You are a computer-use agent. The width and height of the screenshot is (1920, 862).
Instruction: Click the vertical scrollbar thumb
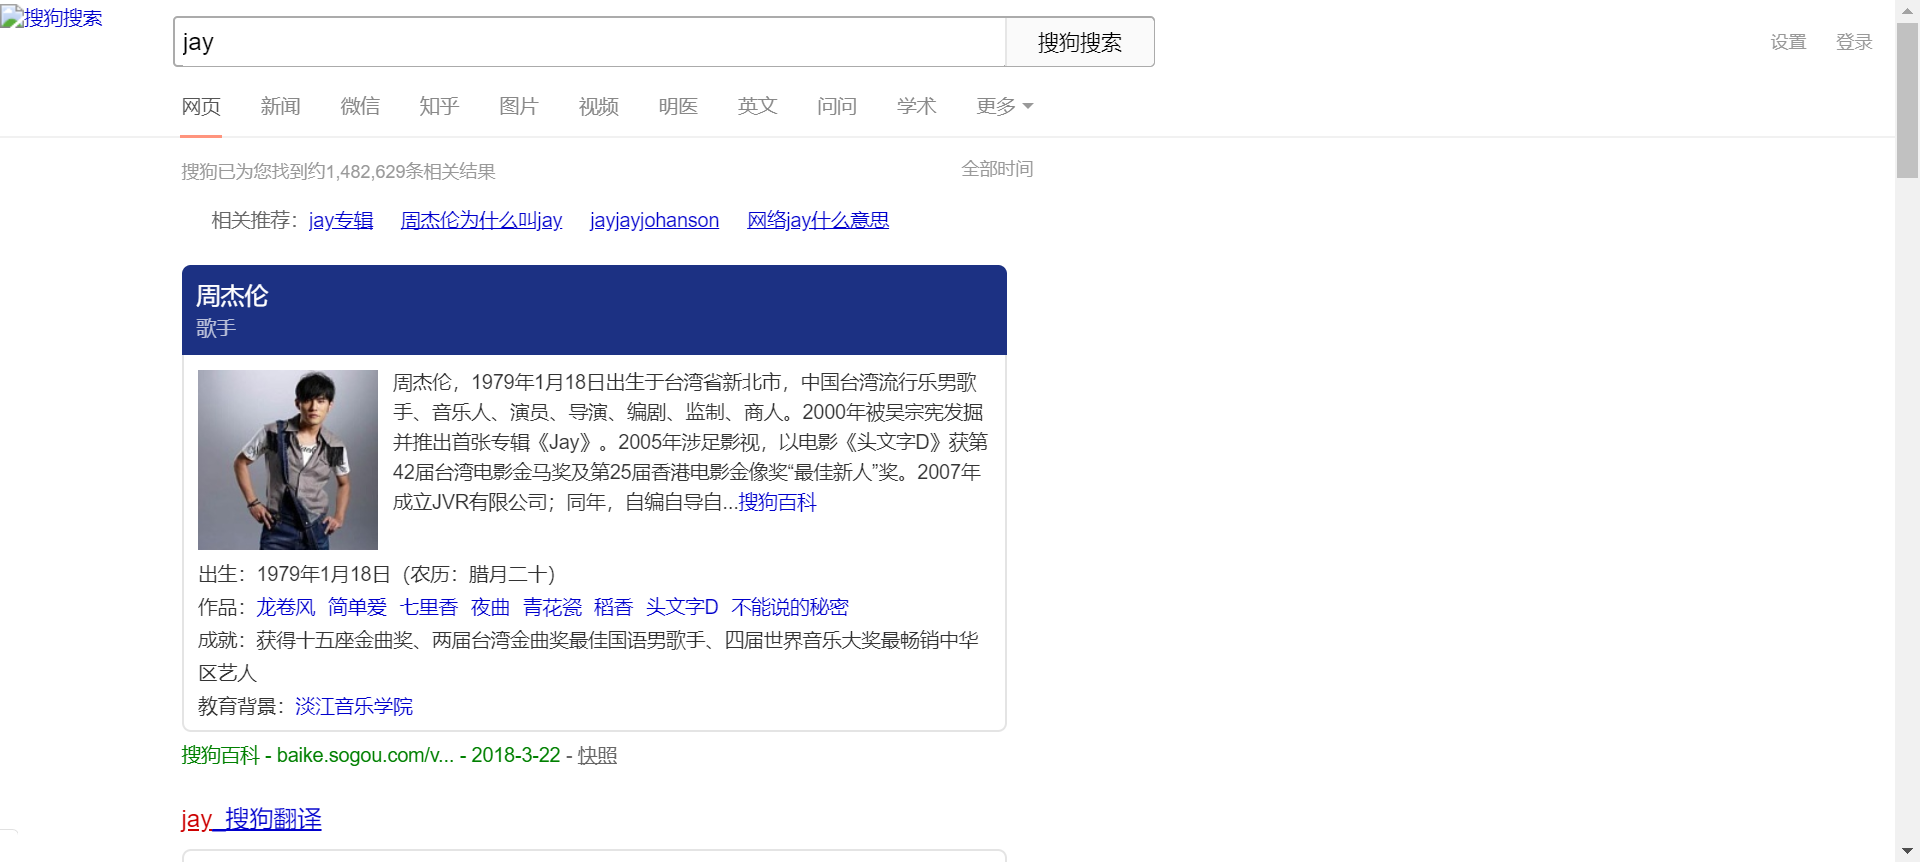pyautogui.click(x=1907, y=100)
